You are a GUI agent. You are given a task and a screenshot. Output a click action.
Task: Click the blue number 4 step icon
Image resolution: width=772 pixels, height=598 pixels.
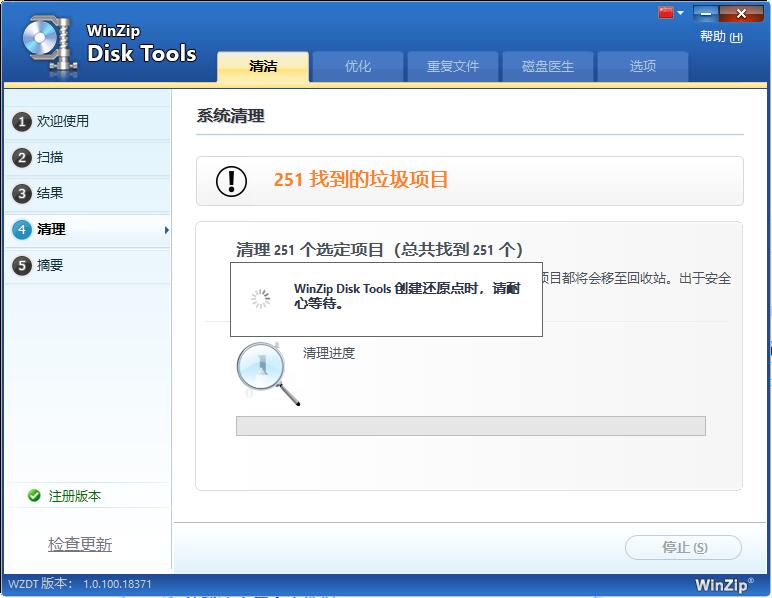(x=22, y=230)
